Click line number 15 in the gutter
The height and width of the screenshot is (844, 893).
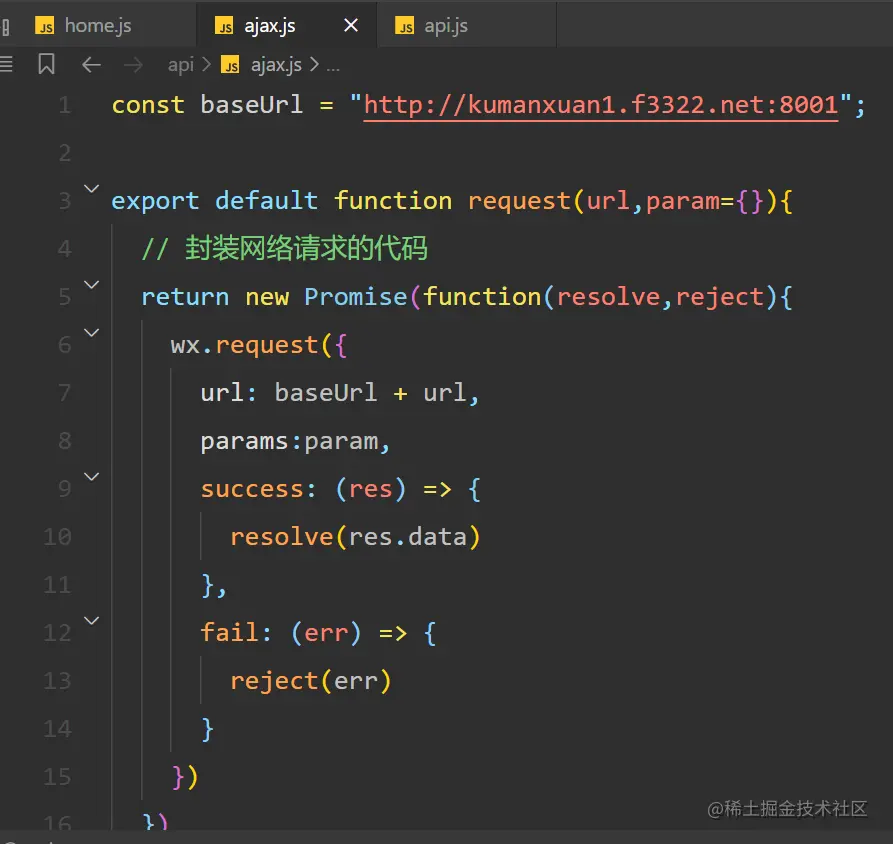point(58,777)
